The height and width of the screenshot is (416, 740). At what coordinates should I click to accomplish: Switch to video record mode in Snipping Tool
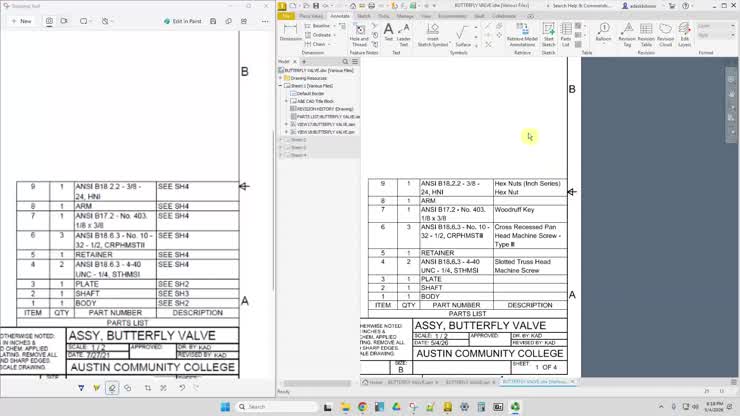(x=64, y=21)
